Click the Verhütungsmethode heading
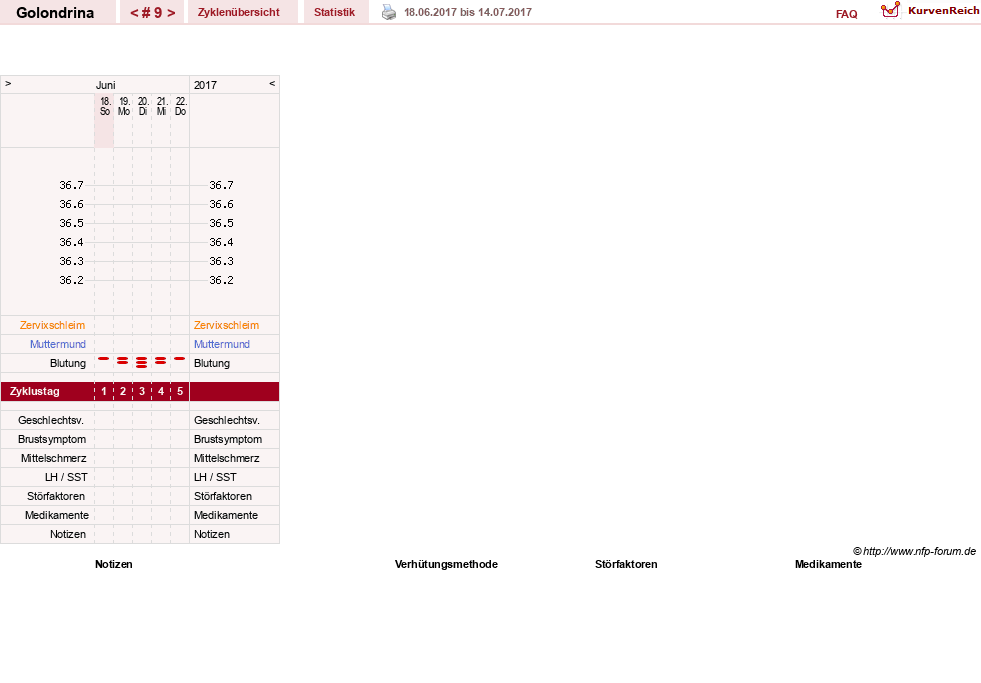 point(446,564)
